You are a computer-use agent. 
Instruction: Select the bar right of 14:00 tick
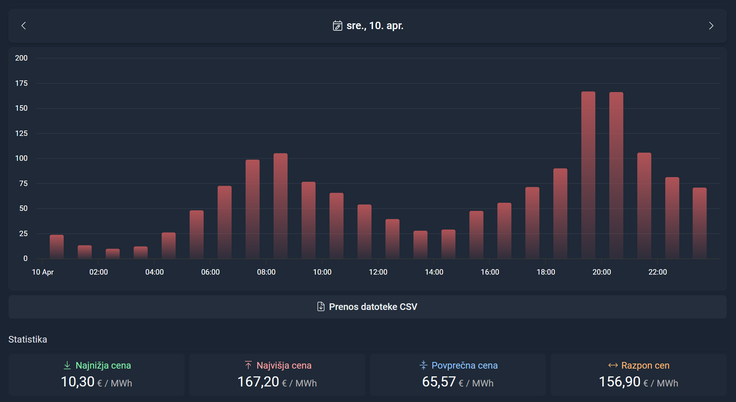[x=448, y=244]
